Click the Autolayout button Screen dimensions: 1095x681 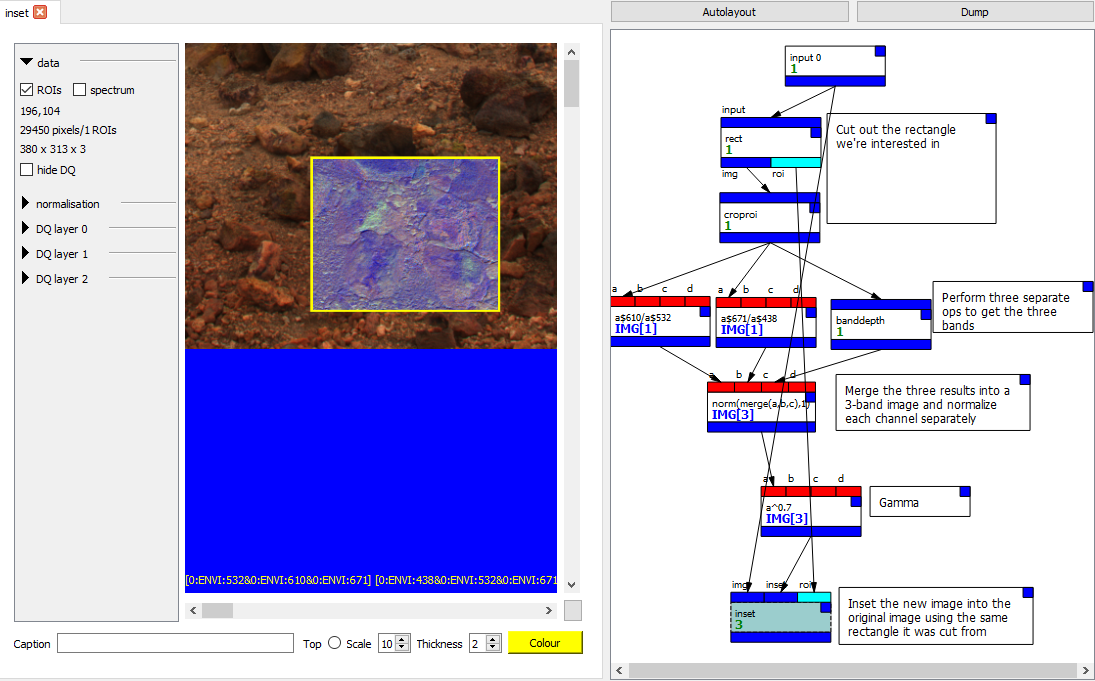click(729, 11)
